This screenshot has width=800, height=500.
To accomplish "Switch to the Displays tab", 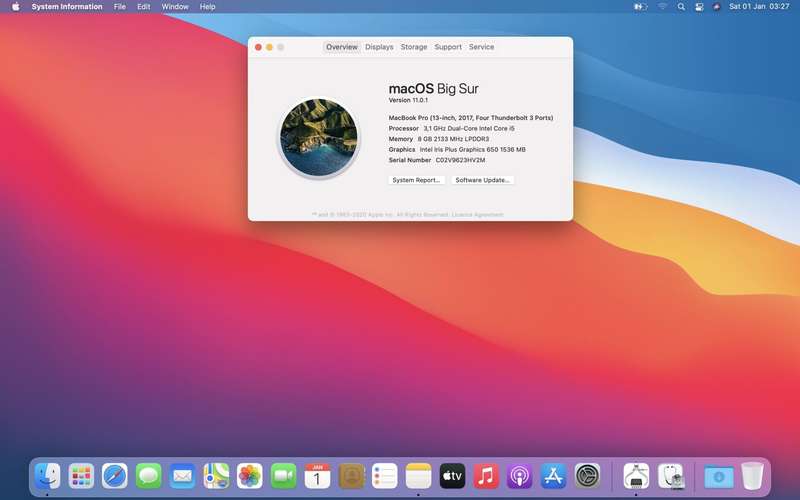I will [x=379, y=47].
